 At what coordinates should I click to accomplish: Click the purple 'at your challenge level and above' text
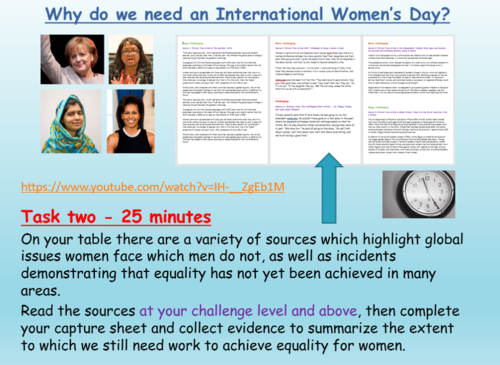coord(248,311)
